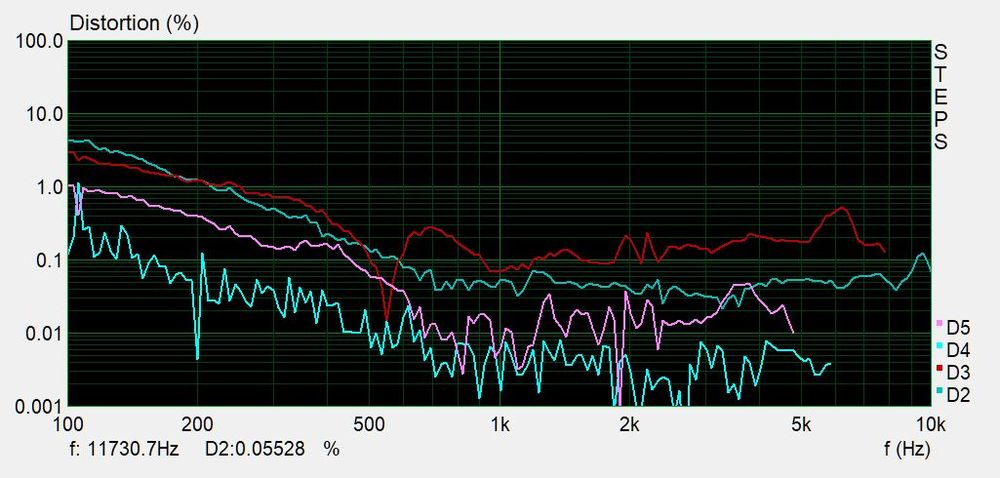Click the '200' frequency axis label
1000x478 pixels.
click(x=197, y=424)
